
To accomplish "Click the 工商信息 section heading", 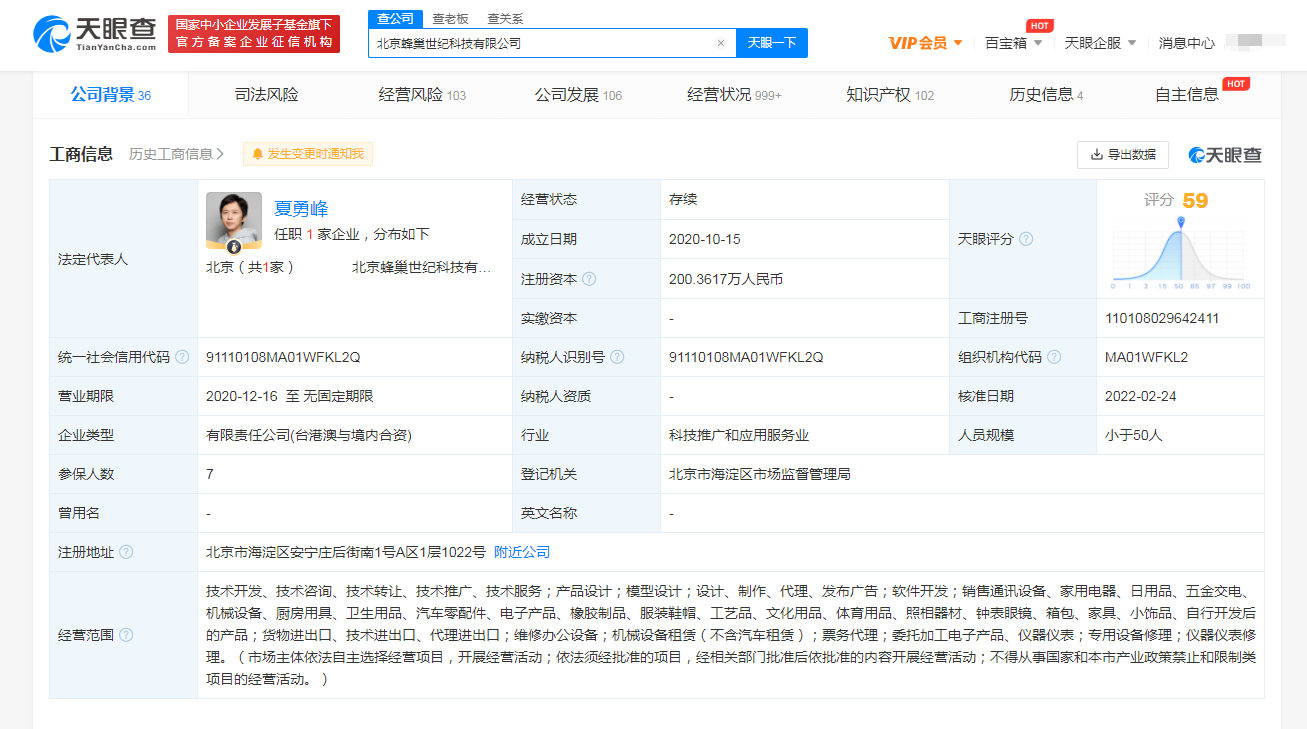I will (x=81, y=154).
